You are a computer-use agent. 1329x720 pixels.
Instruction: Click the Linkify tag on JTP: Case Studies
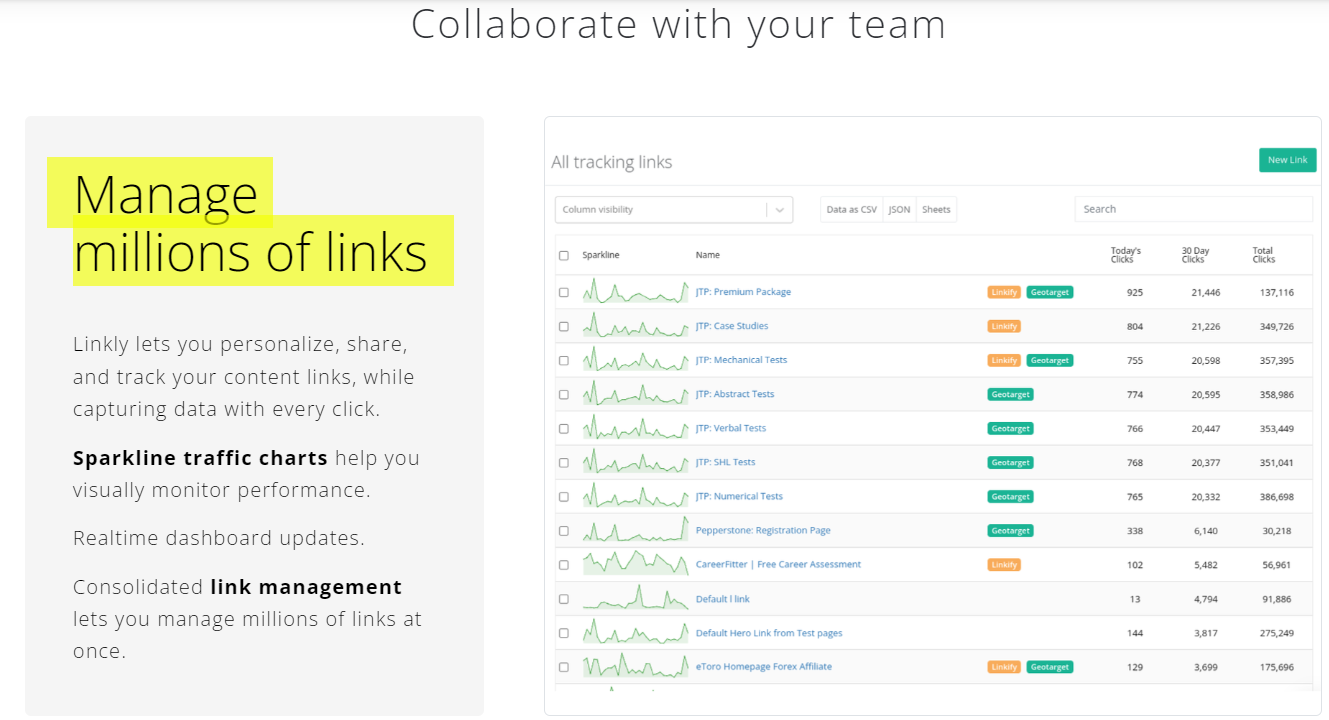pyautogui.click(x=1004, y=326)
